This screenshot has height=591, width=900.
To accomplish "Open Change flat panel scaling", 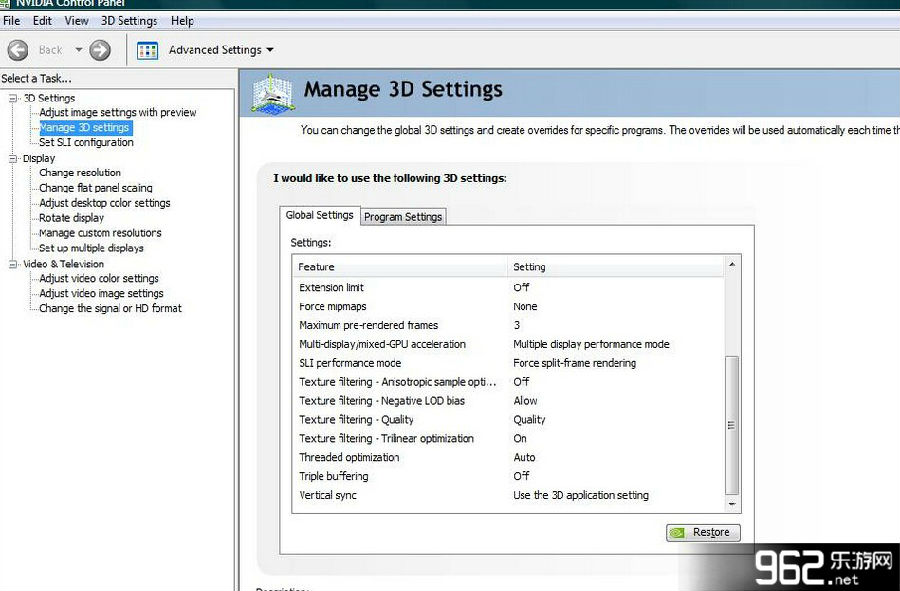I will pyautogui.click(x=96, y=188).
